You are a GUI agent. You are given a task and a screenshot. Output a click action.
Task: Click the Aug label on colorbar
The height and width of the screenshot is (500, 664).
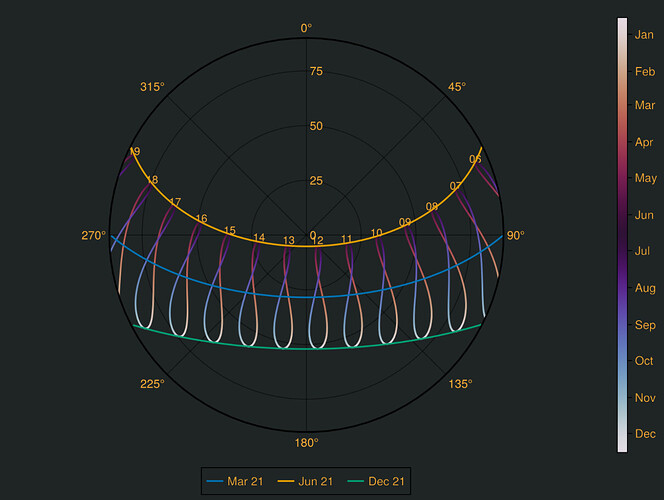coord(645,288)
